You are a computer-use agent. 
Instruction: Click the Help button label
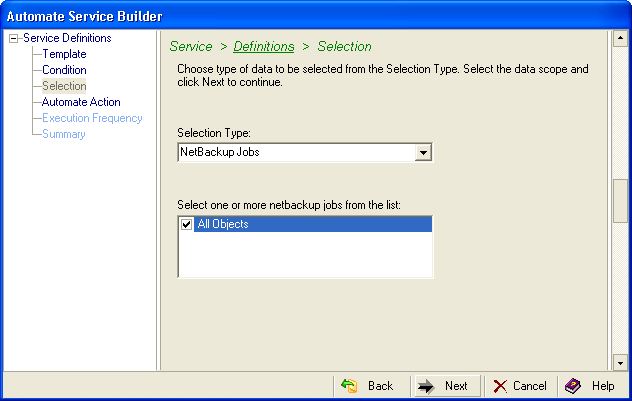click(x=603, y=386)
